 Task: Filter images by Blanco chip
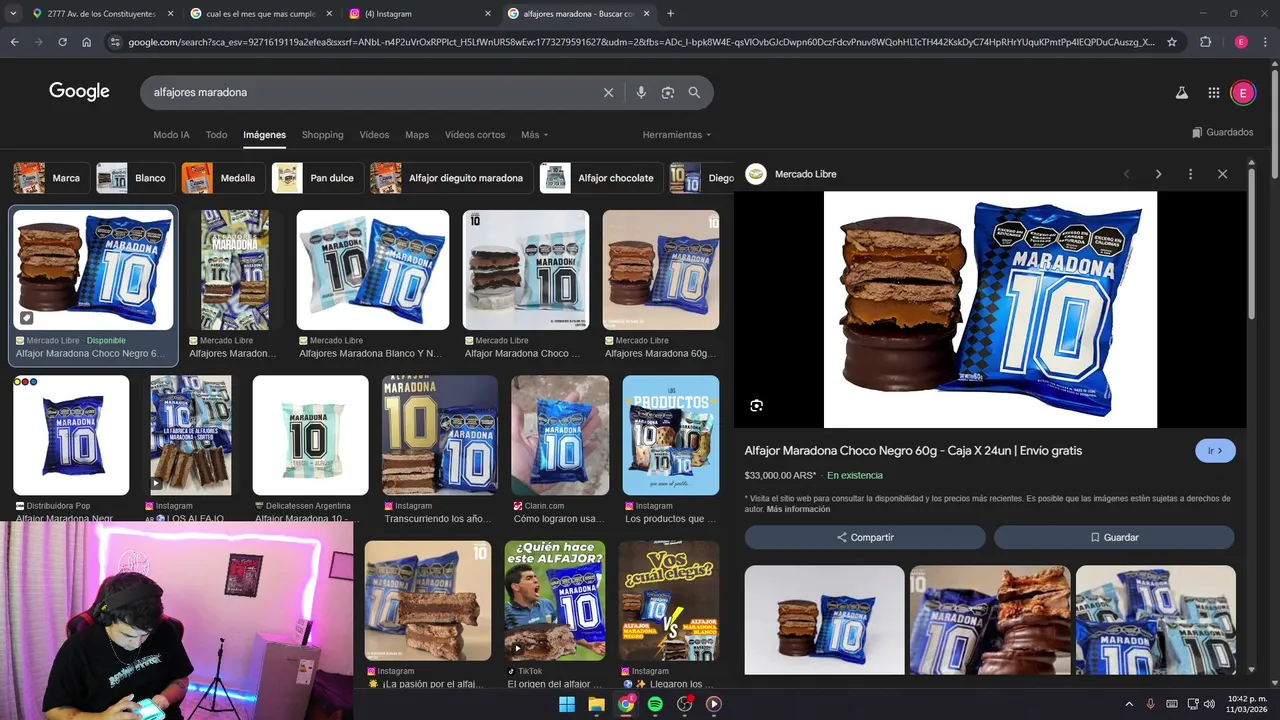134,178
